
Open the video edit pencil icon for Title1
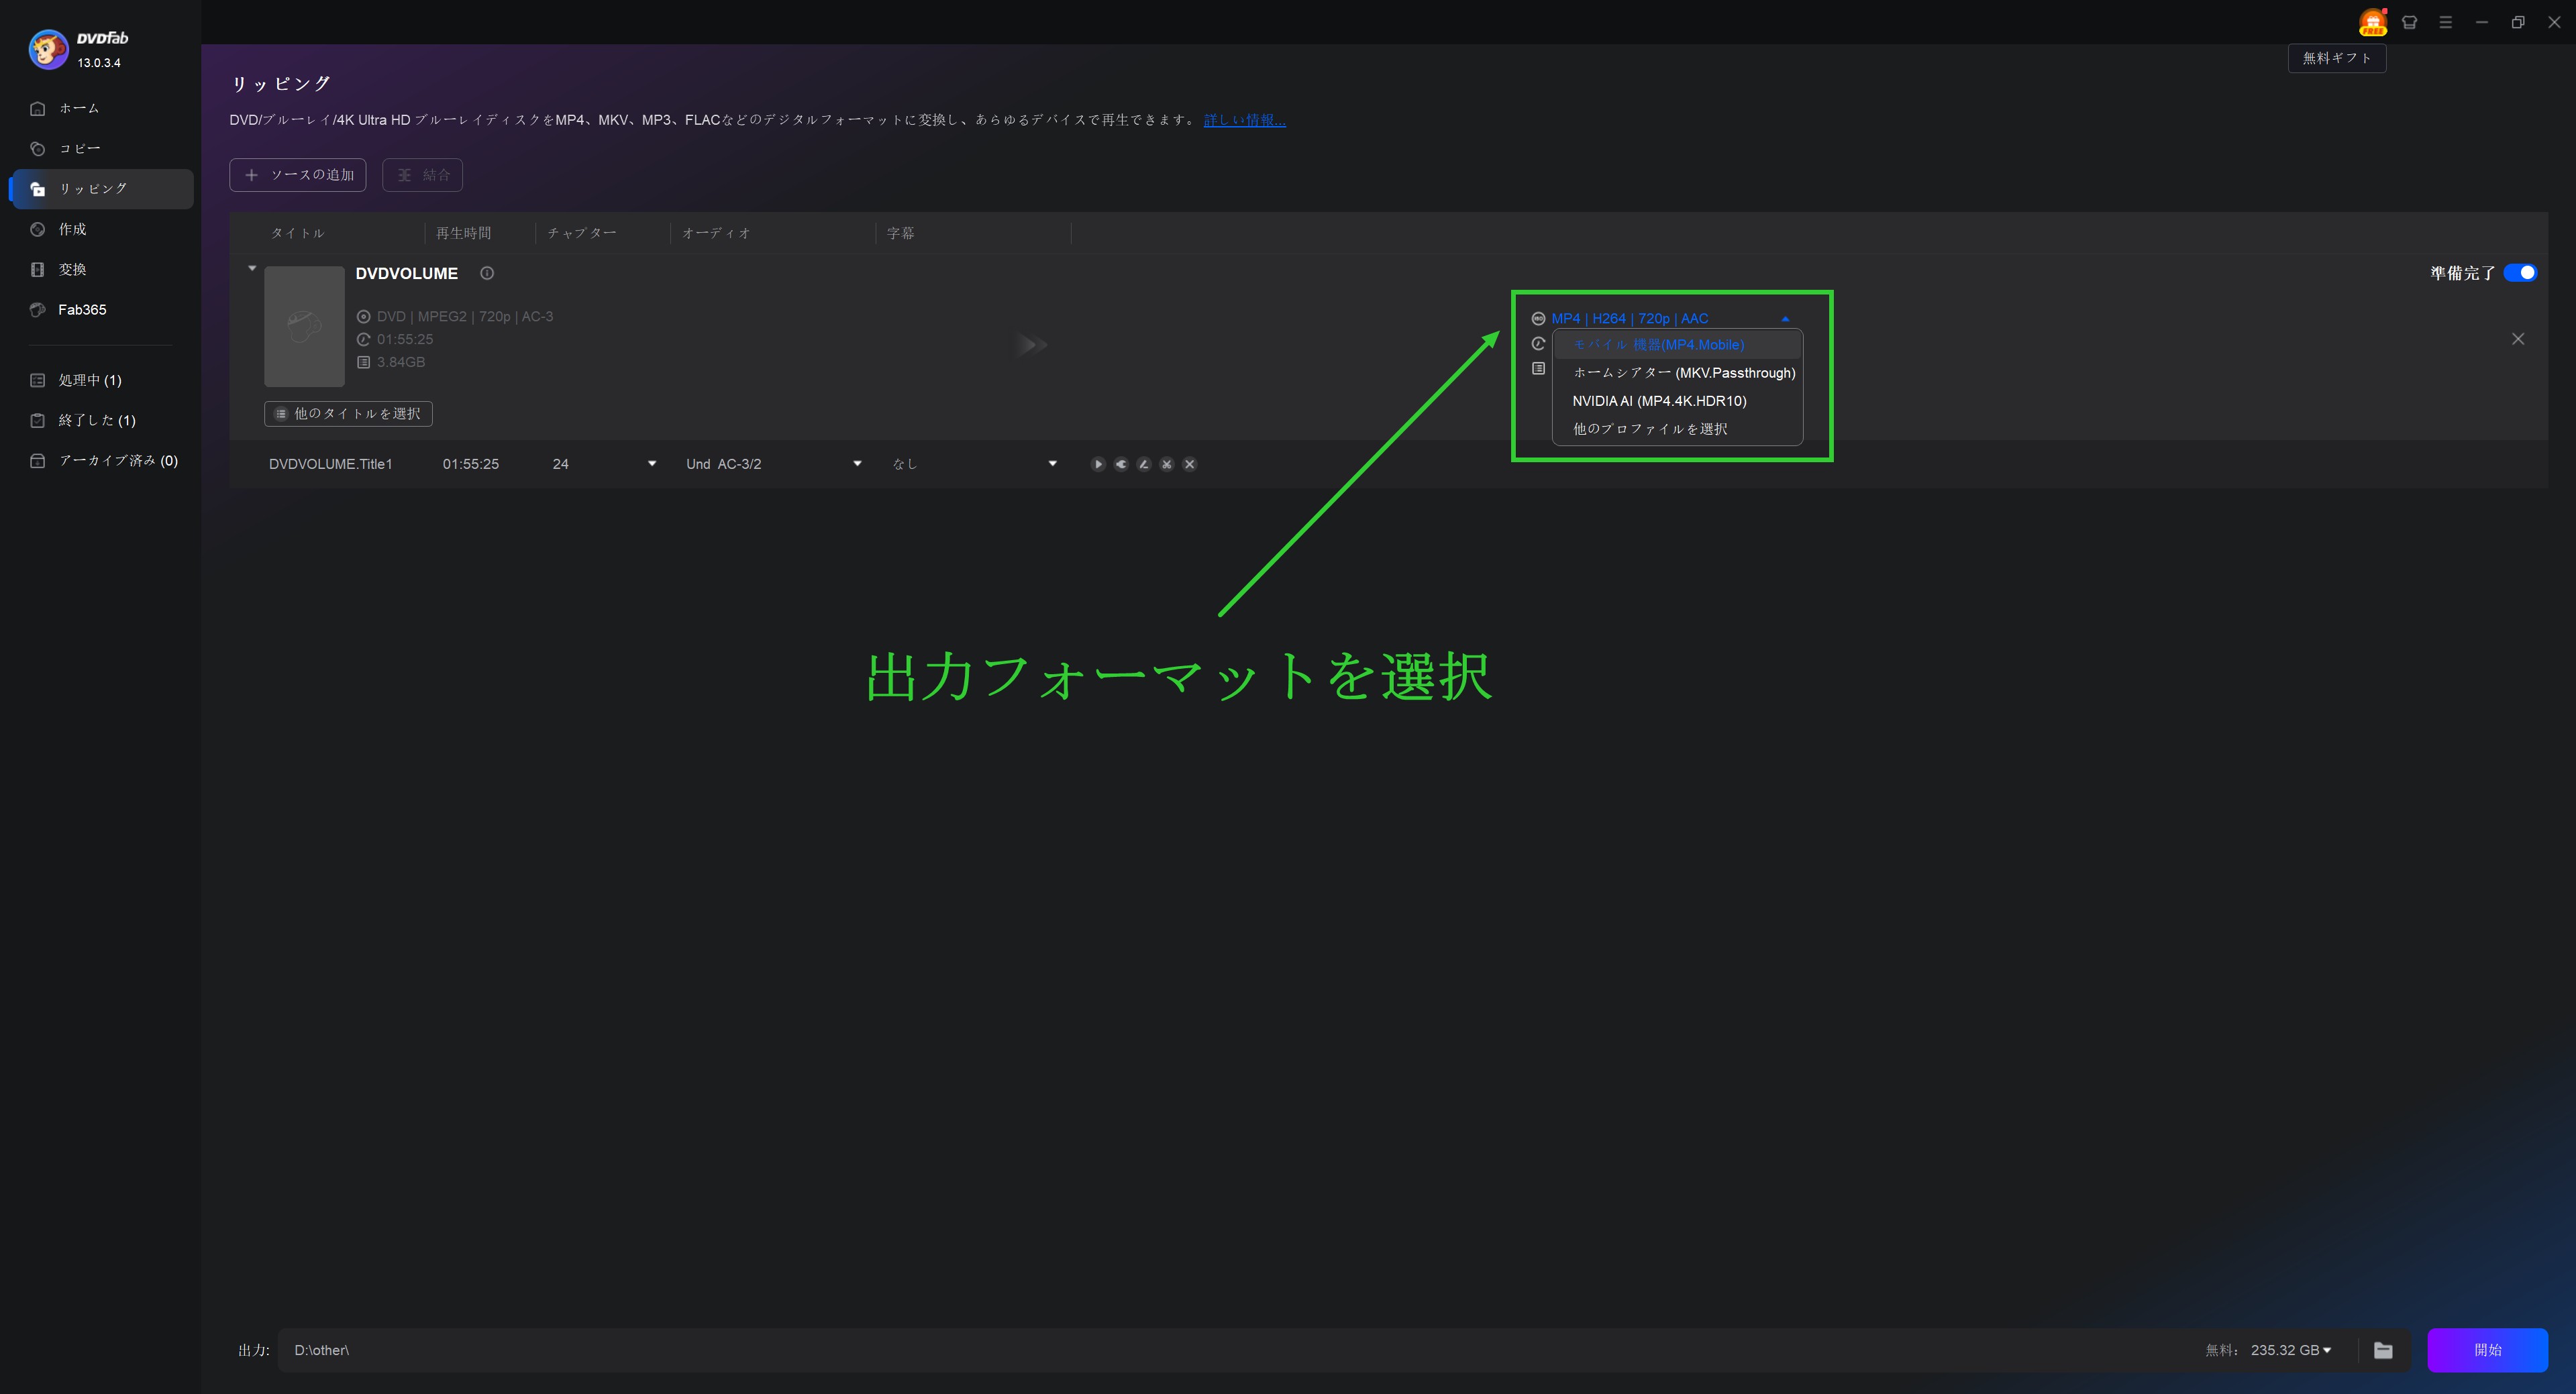coord(1144,464)
